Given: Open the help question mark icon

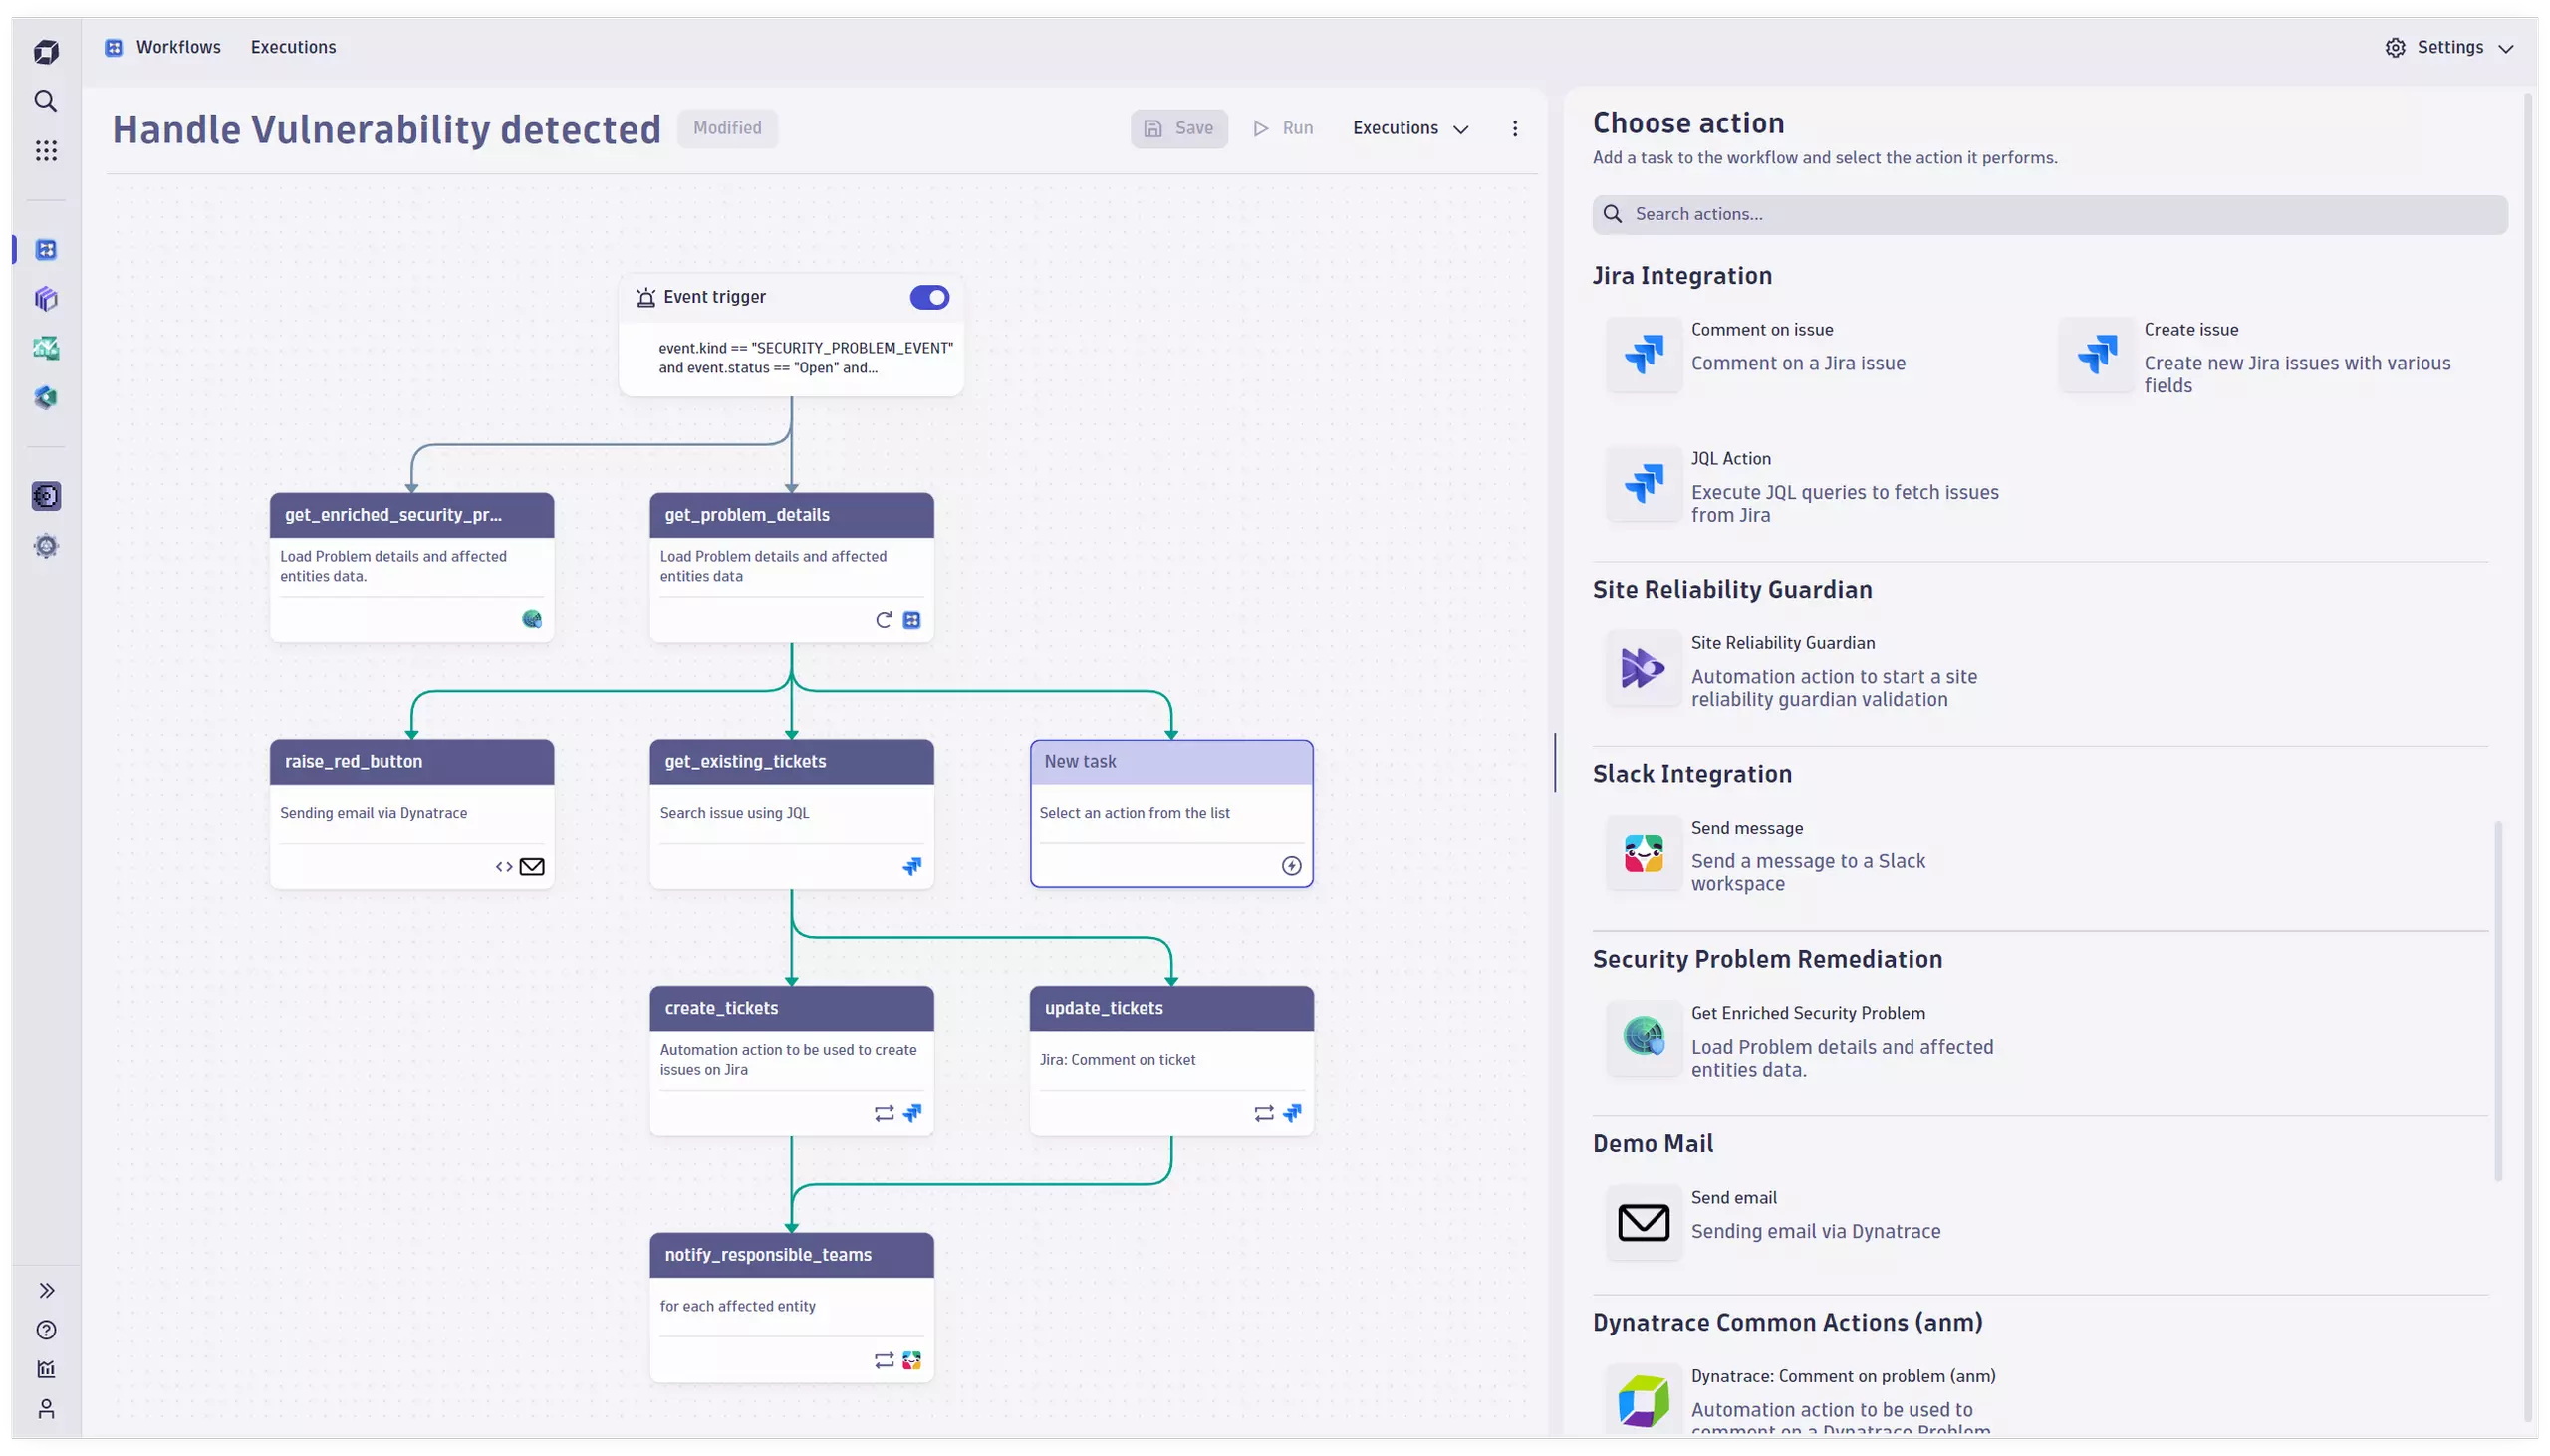Looking at the screenshot, I should click(x=46, y=1330).
